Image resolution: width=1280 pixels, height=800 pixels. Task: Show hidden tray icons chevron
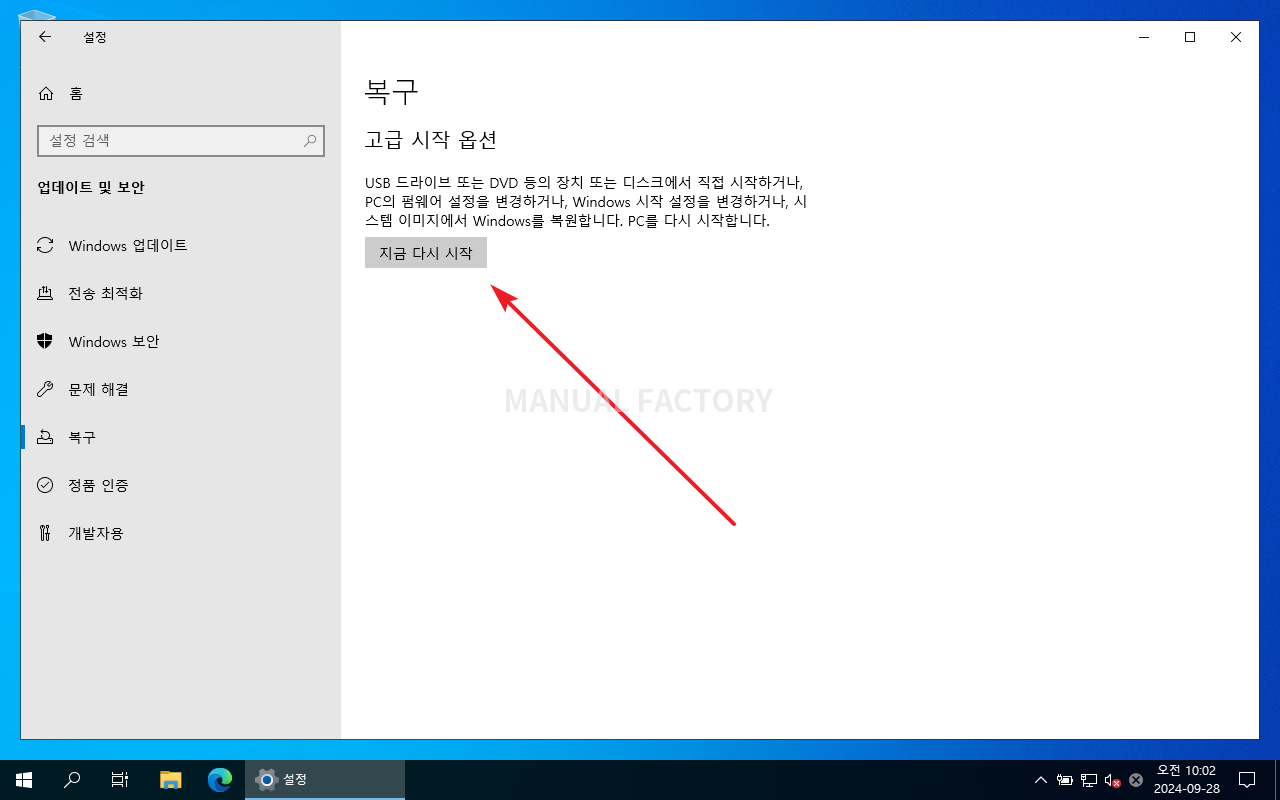[1041, 780]
